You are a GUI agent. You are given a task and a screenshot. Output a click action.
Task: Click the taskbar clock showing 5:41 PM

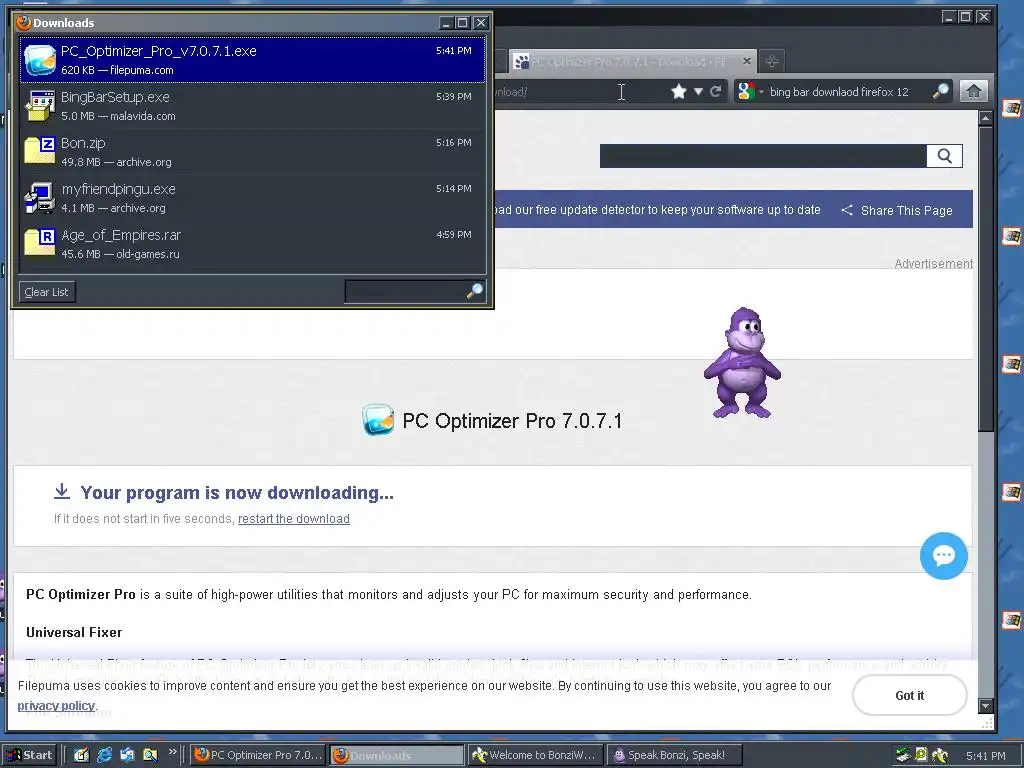pos(985,756)
